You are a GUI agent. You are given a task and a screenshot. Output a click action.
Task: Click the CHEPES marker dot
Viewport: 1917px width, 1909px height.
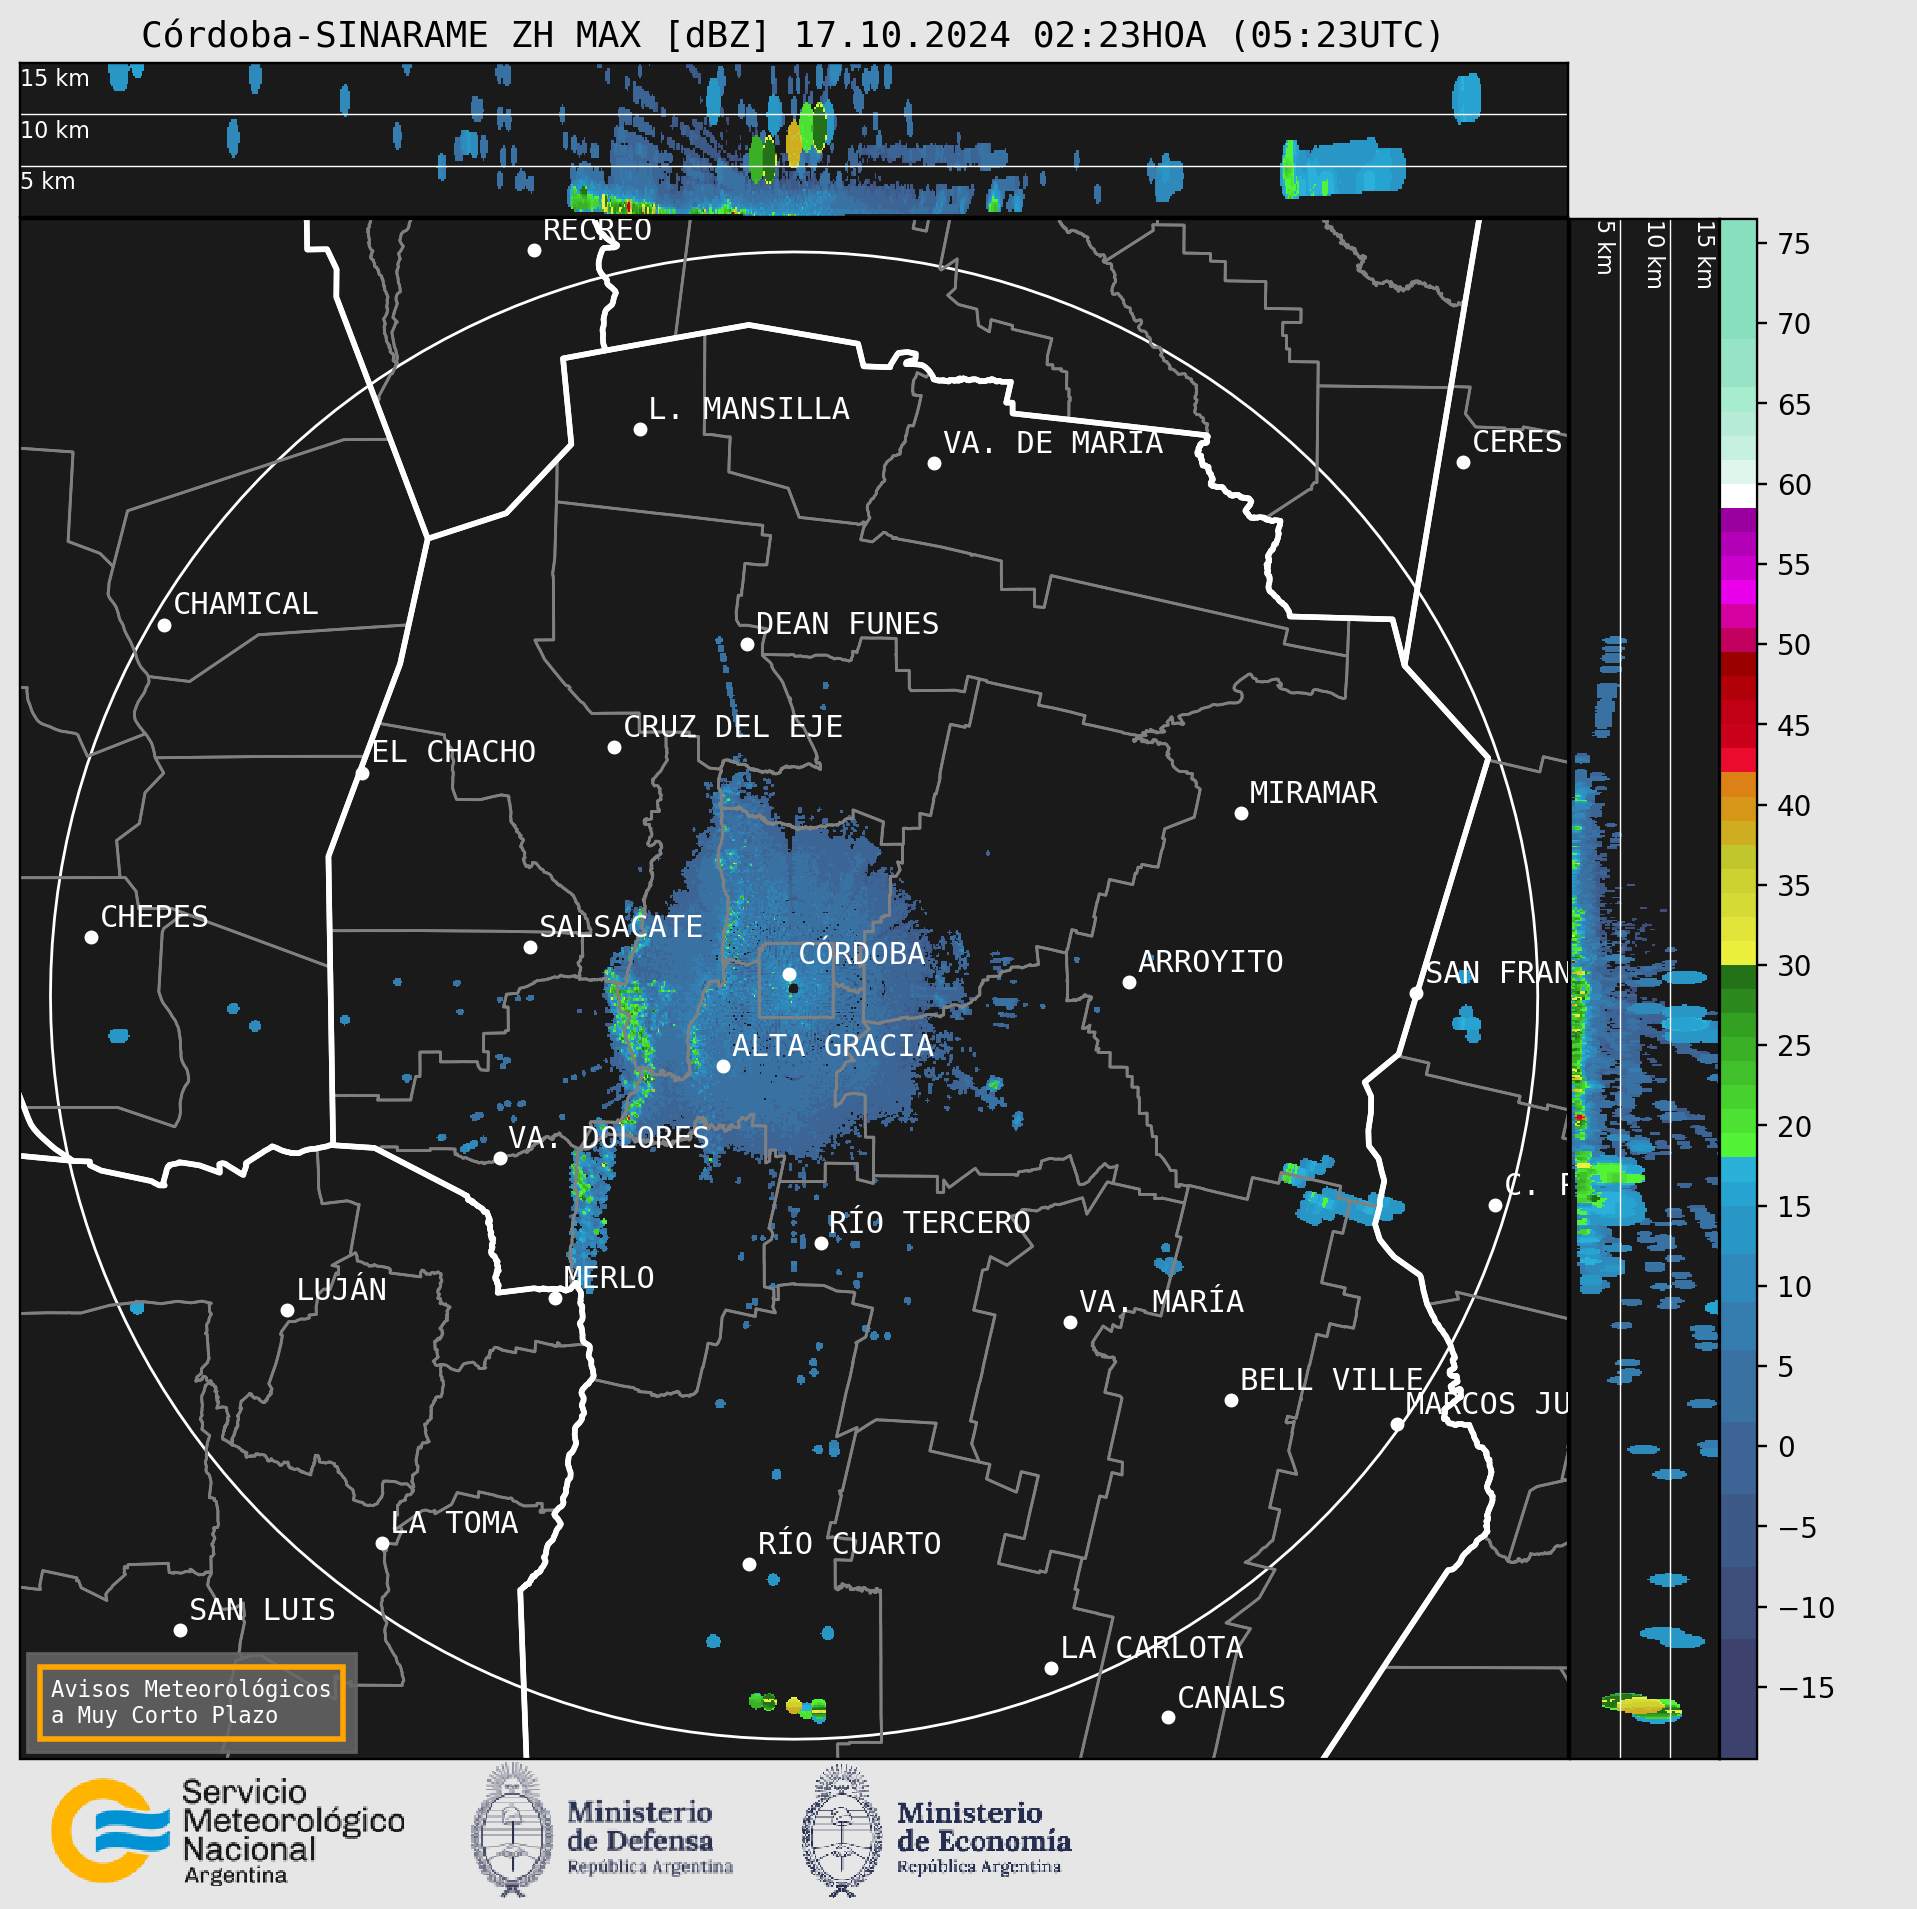[91, 937]
